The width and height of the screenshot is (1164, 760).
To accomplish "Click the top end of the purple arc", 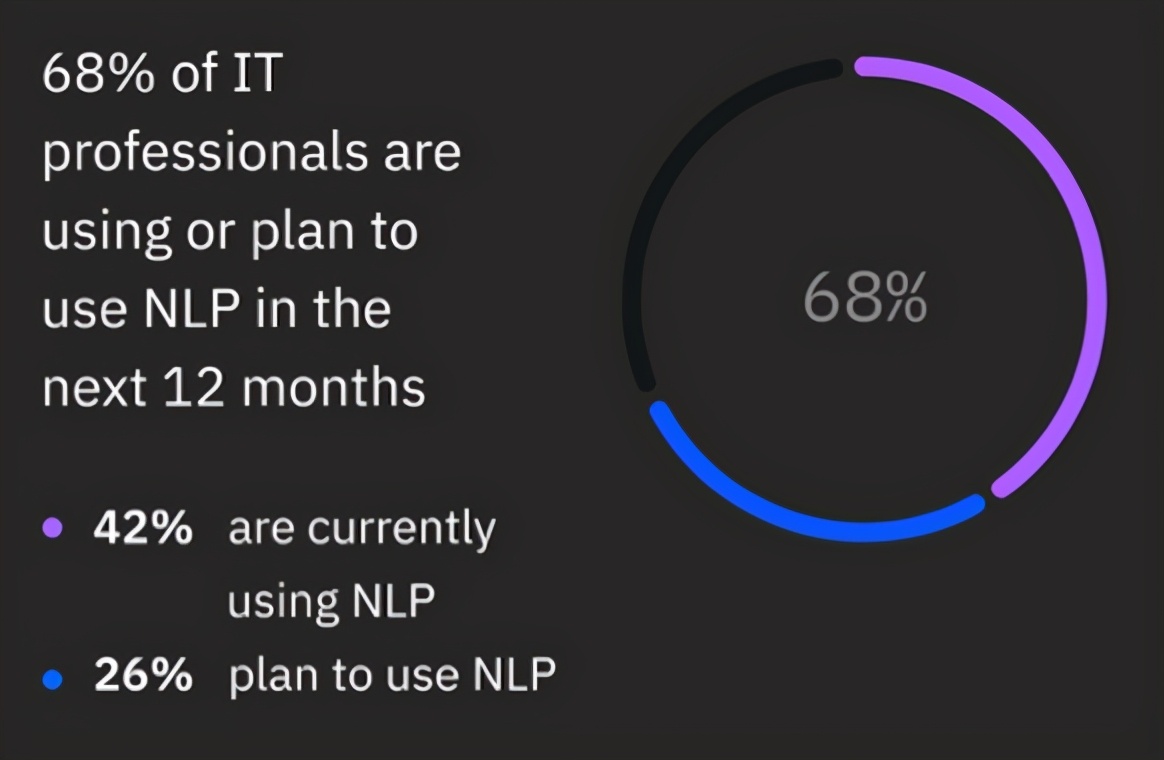I will [x=863, y=66].
